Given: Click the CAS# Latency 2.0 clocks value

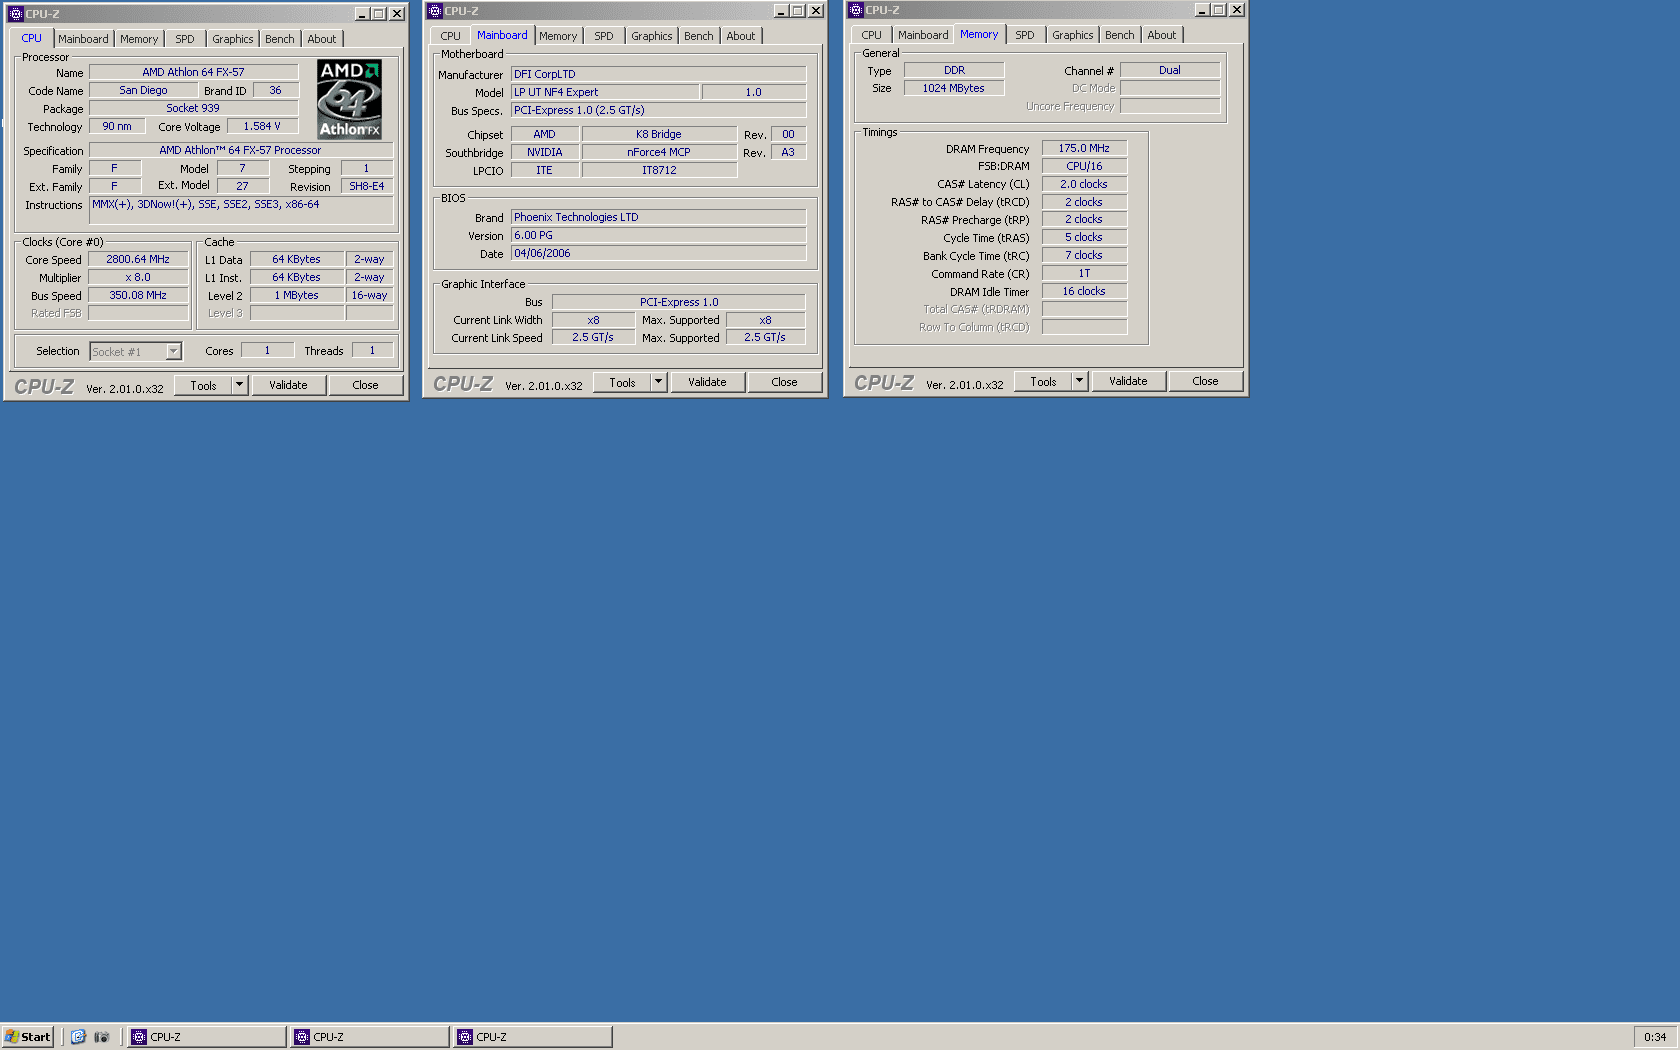Looking at the screenshot, I should point(1084,184).
